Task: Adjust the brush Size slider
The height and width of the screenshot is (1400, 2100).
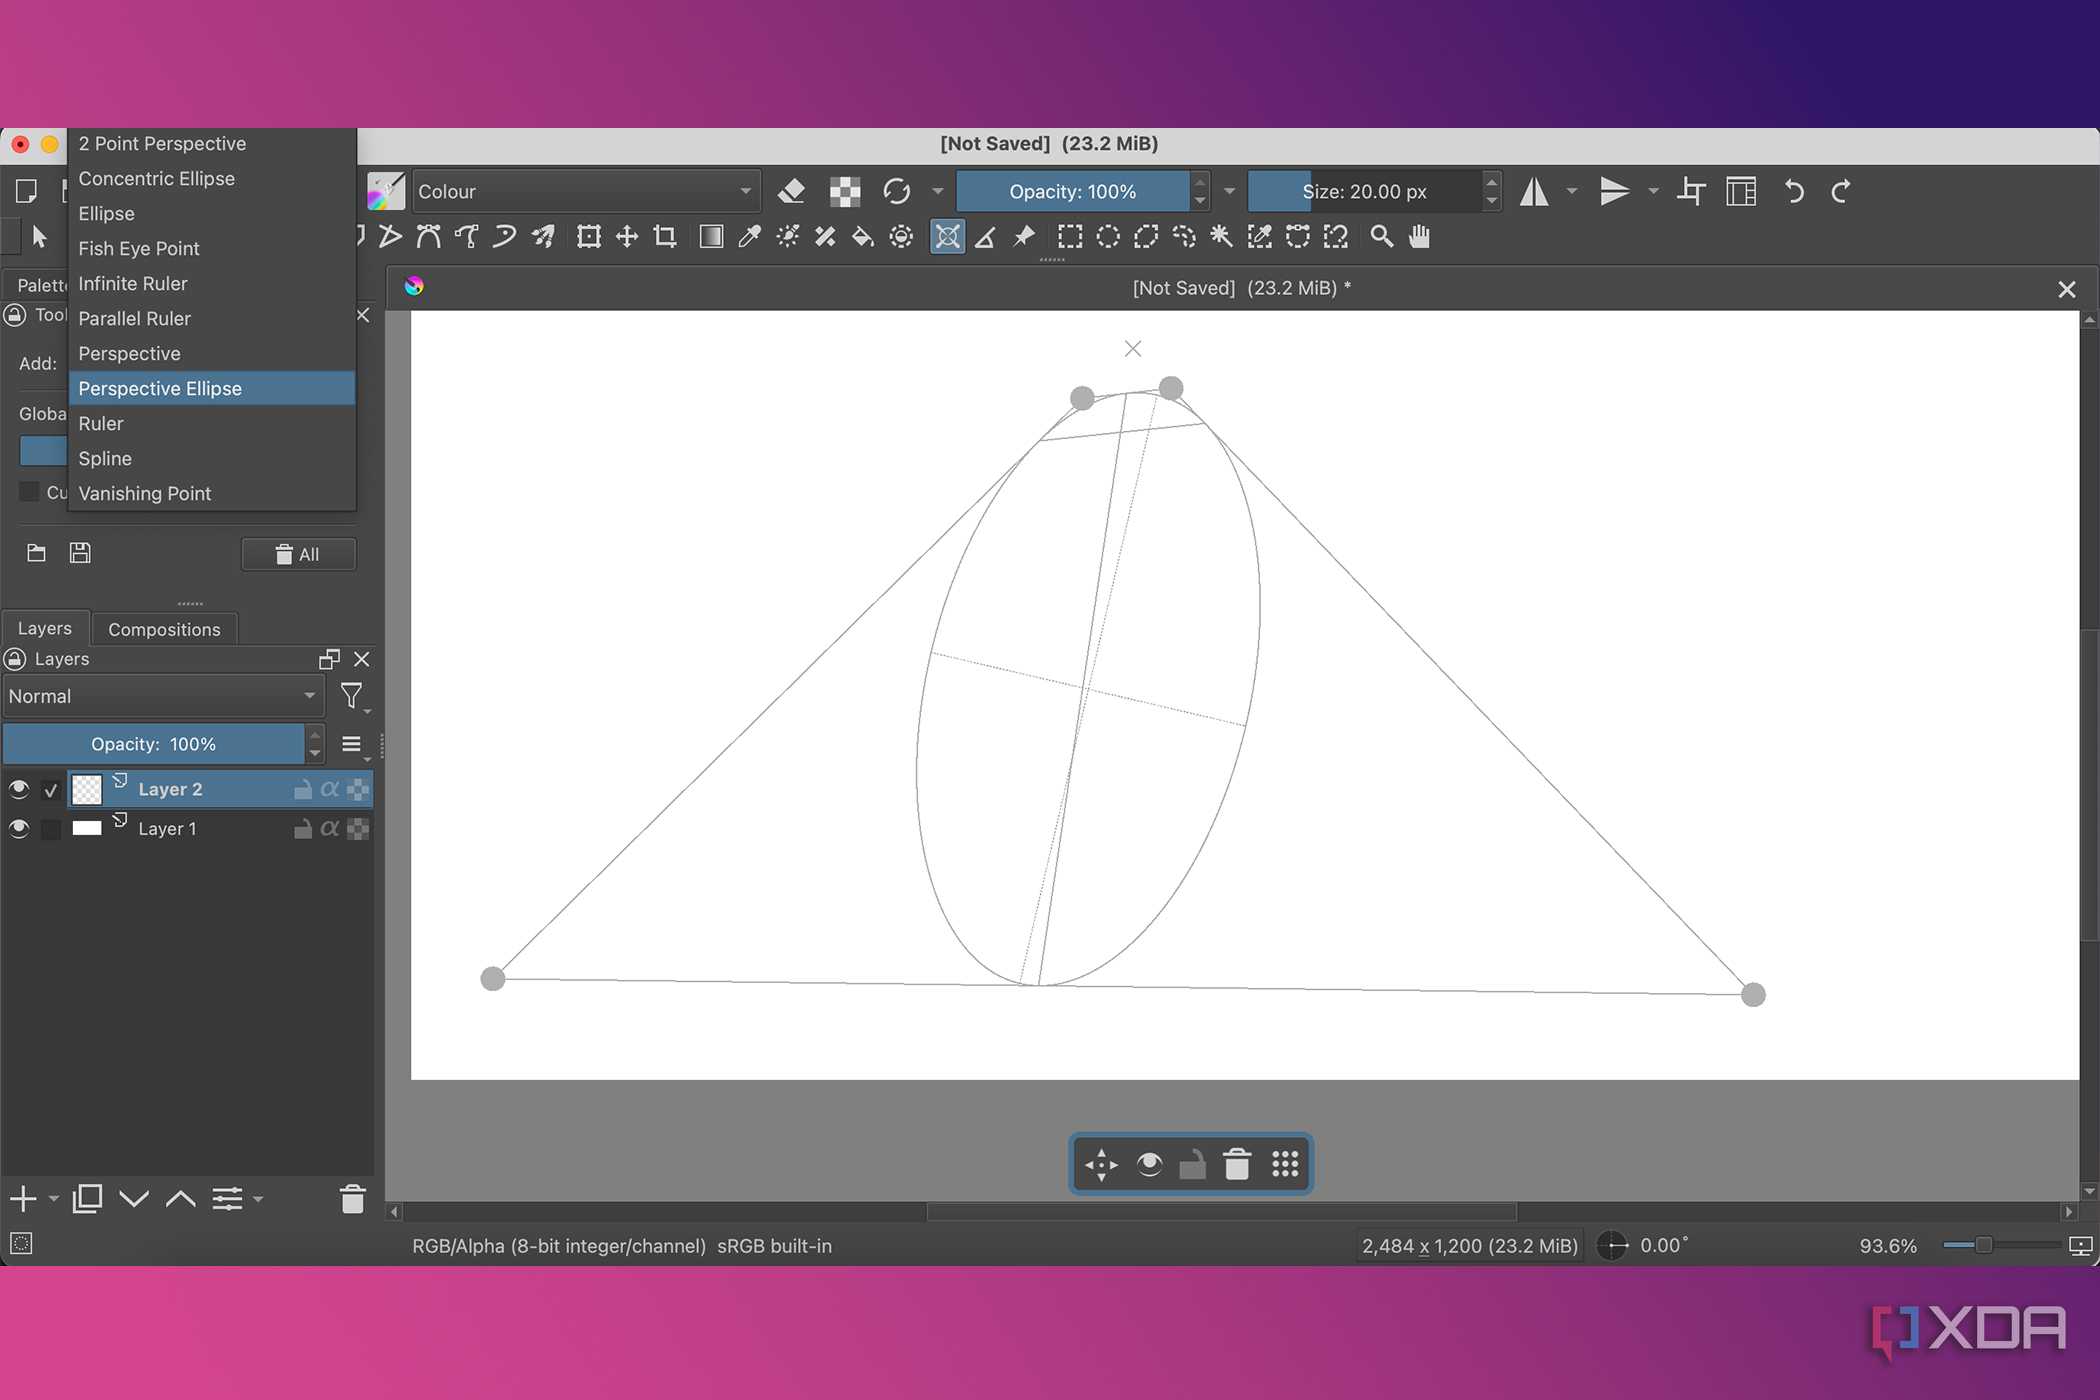Action: tap(1364, 191)
